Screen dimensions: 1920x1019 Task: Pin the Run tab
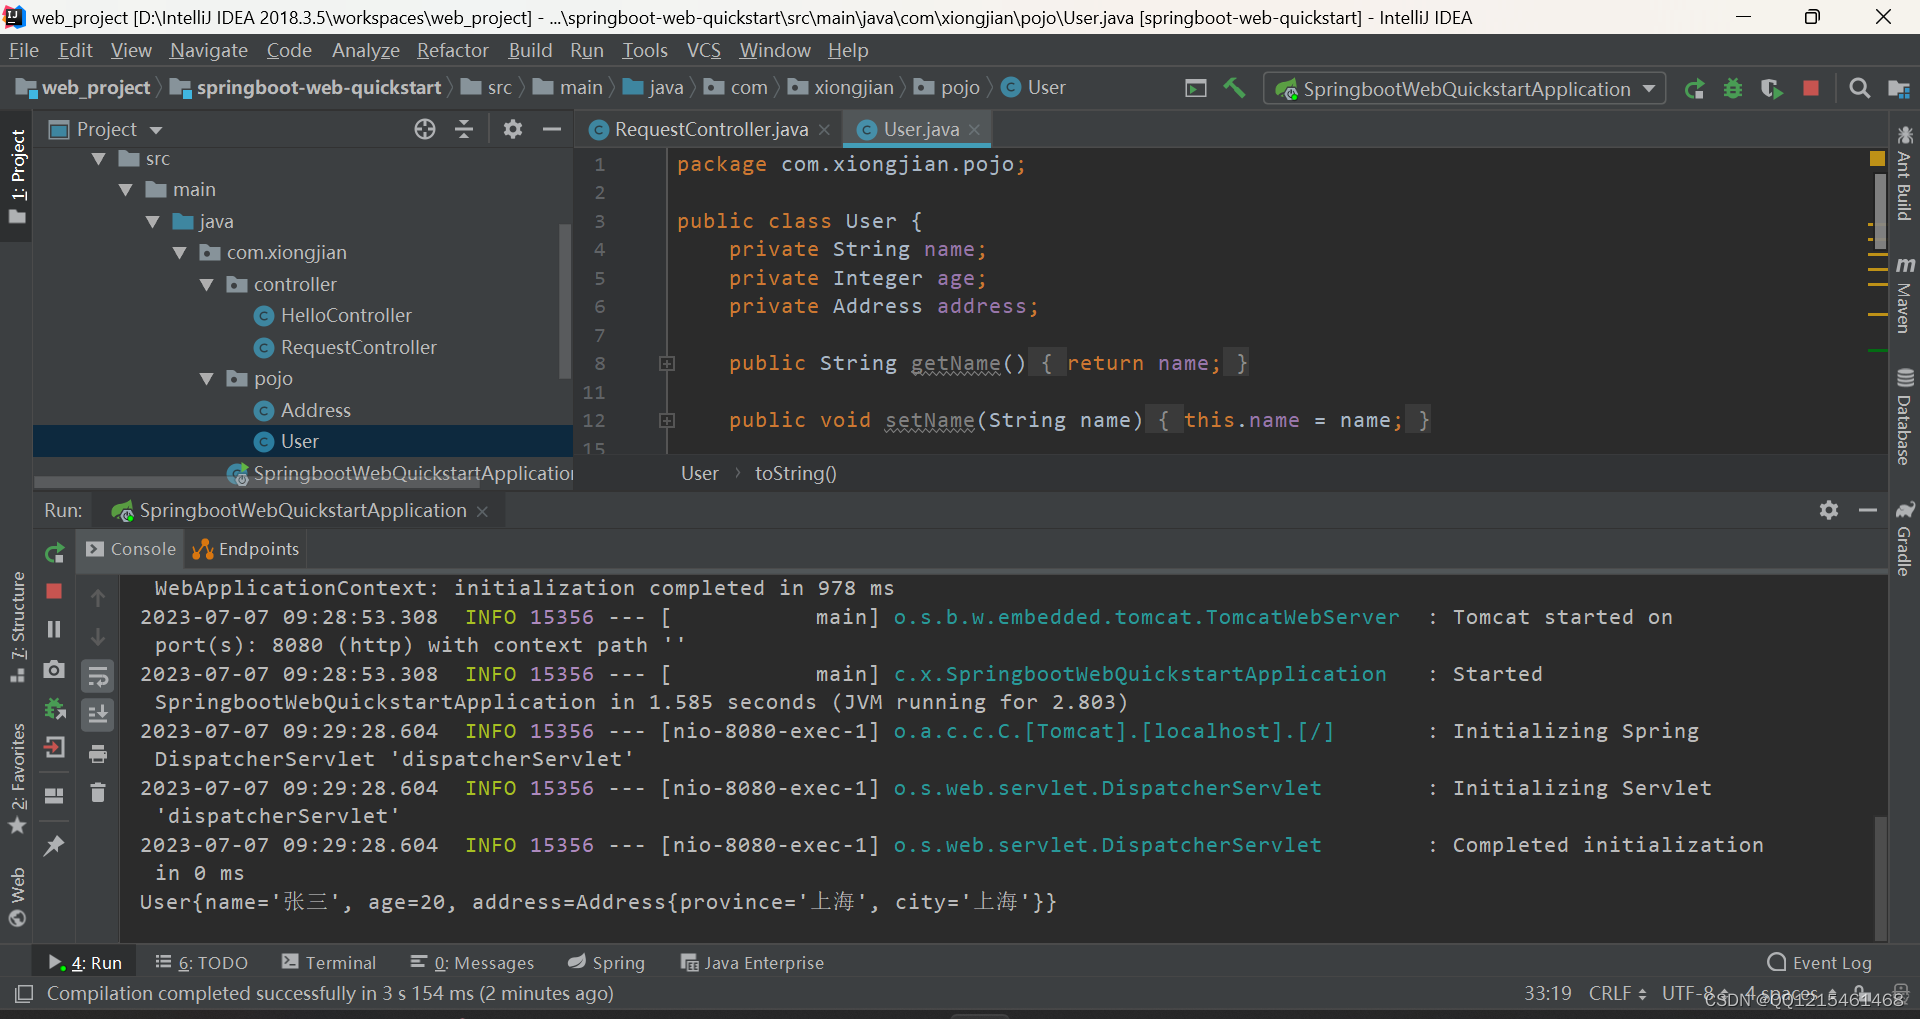tap(55, 846)
